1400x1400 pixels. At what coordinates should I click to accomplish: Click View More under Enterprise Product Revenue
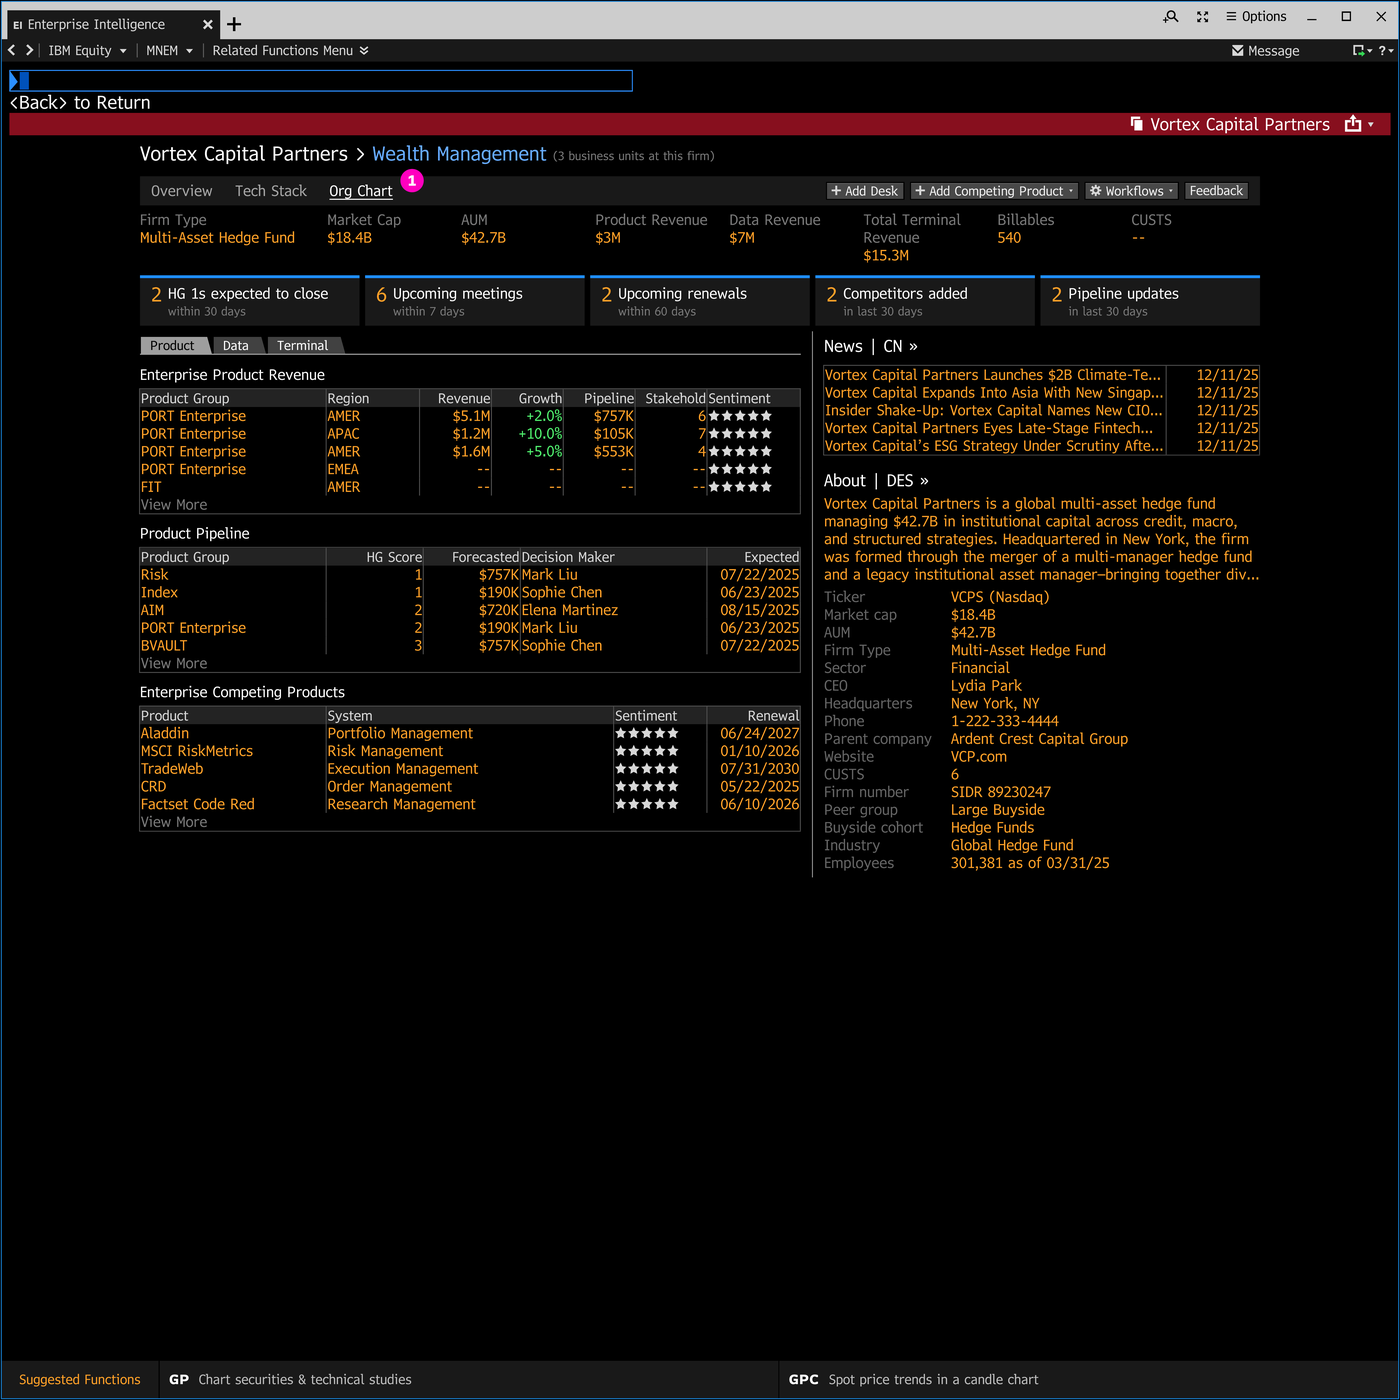pyautogui.click(x=174, y=505)
